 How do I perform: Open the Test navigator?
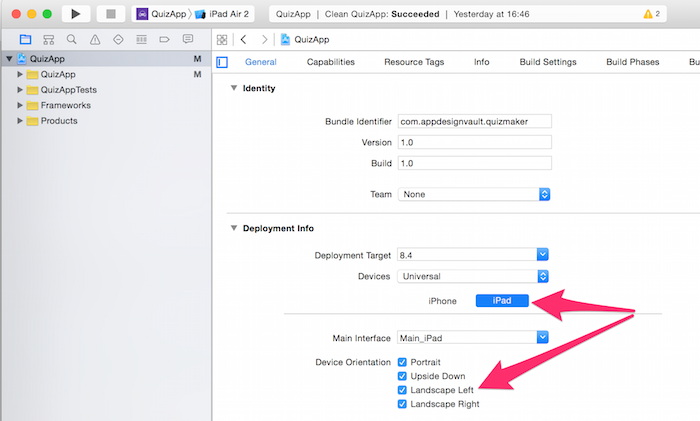tap(118, 39)
